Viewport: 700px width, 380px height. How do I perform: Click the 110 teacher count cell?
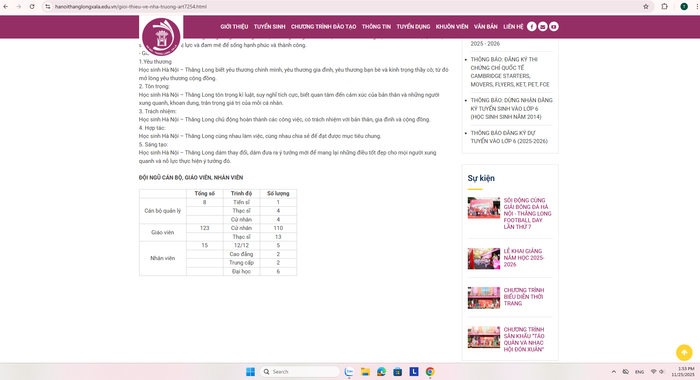pos(278,228)
